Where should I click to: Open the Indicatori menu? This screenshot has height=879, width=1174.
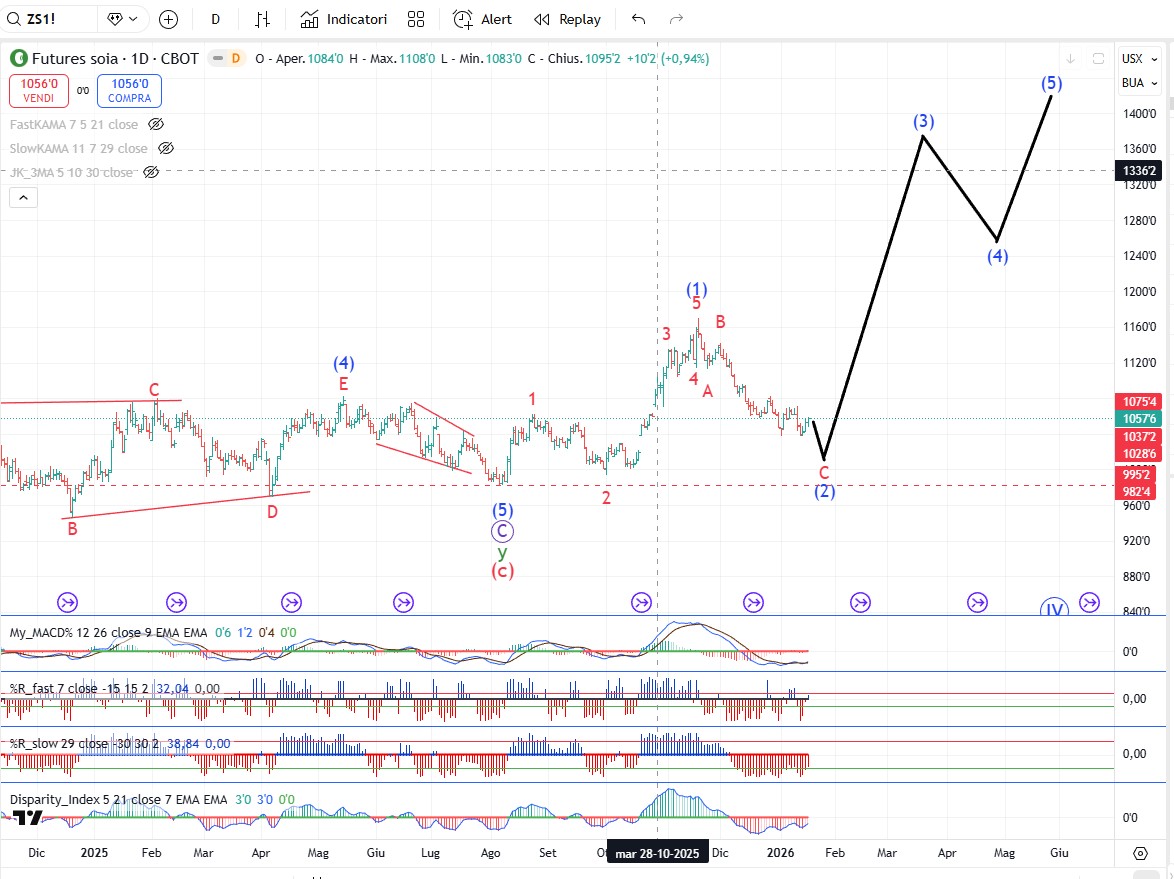(x=344, y=19)
